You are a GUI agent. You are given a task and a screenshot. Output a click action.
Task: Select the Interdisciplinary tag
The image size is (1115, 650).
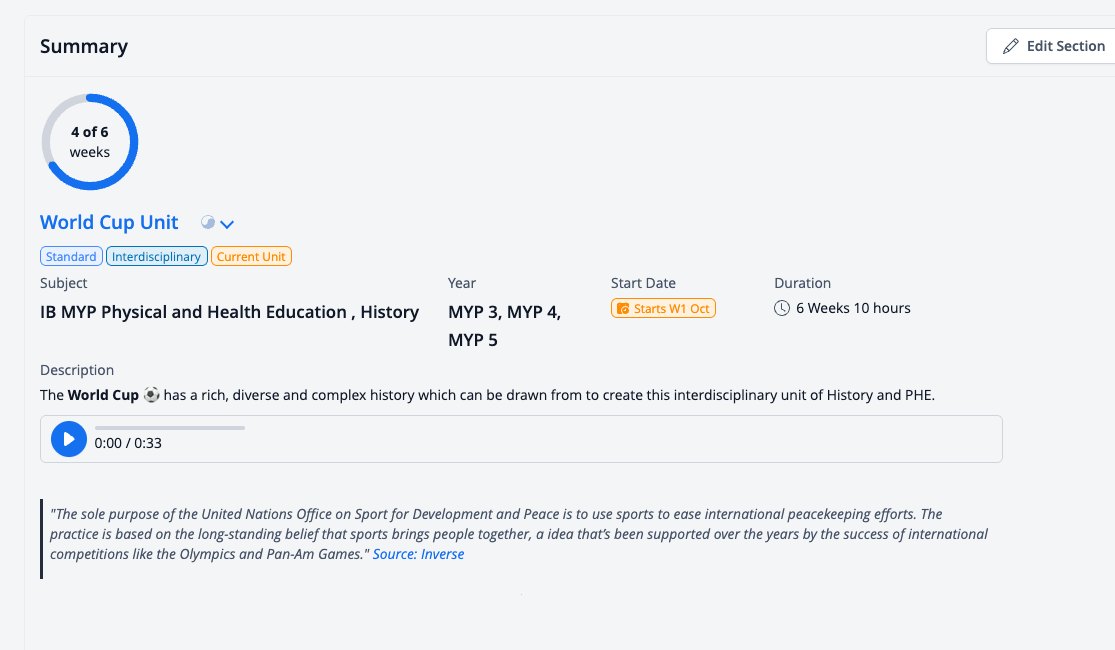pos(156,257)
